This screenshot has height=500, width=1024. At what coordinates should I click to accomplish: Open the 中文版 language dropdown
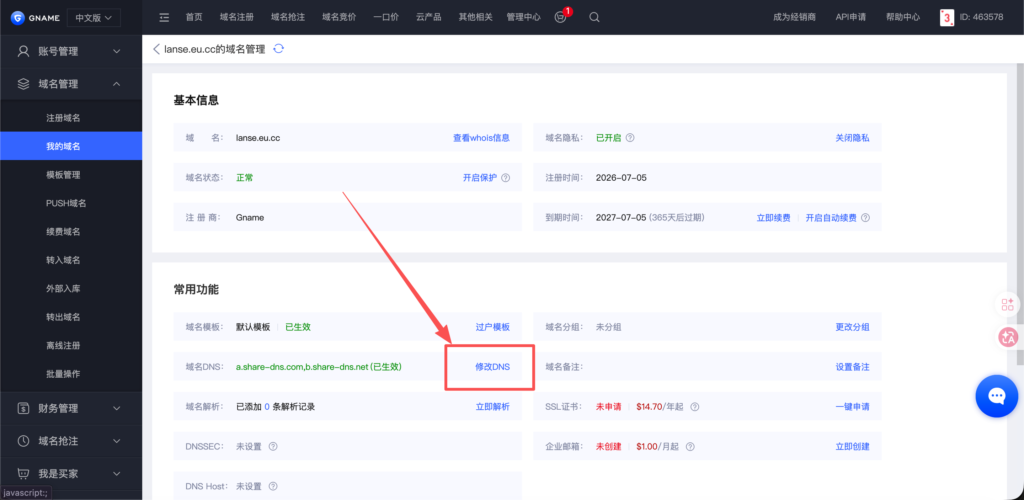(93, 18)
